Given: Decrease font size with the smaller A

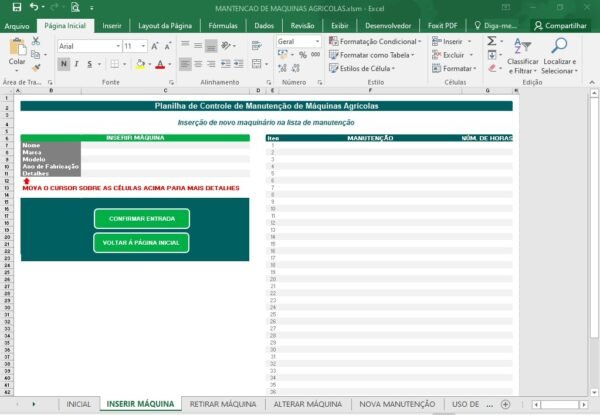Looking at the screenshot, I should 168,46.
